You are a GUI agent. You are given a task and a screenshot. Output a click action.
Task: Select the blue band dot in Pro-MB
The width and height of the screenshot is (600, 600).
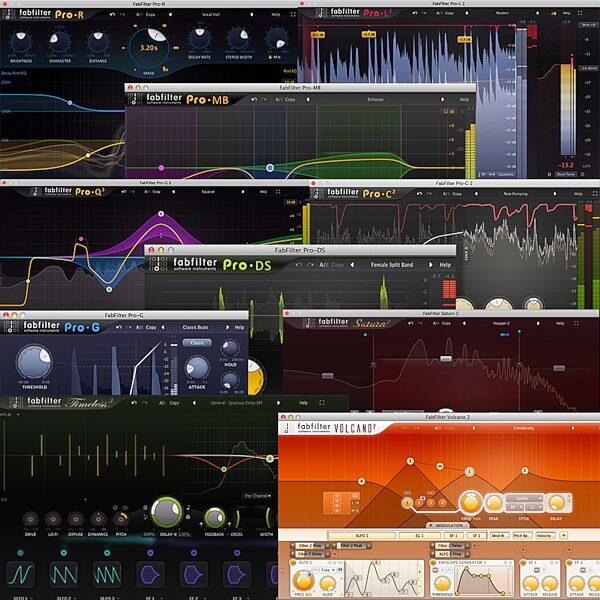pos(270,168)
